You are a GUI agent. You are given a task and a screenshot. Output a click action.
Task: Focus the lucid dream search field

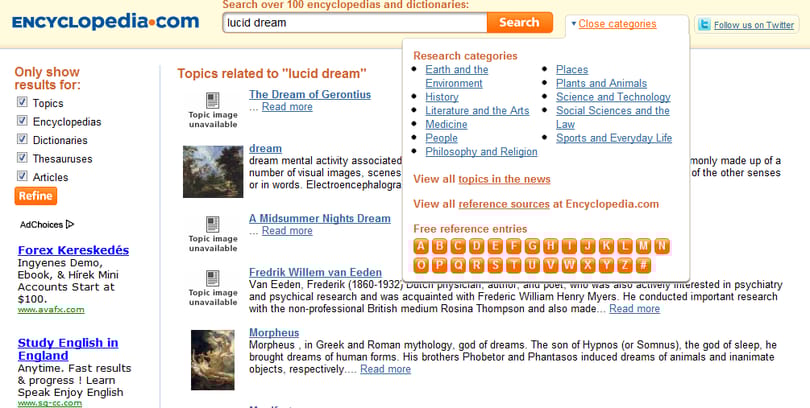click(x=355, y=23)
